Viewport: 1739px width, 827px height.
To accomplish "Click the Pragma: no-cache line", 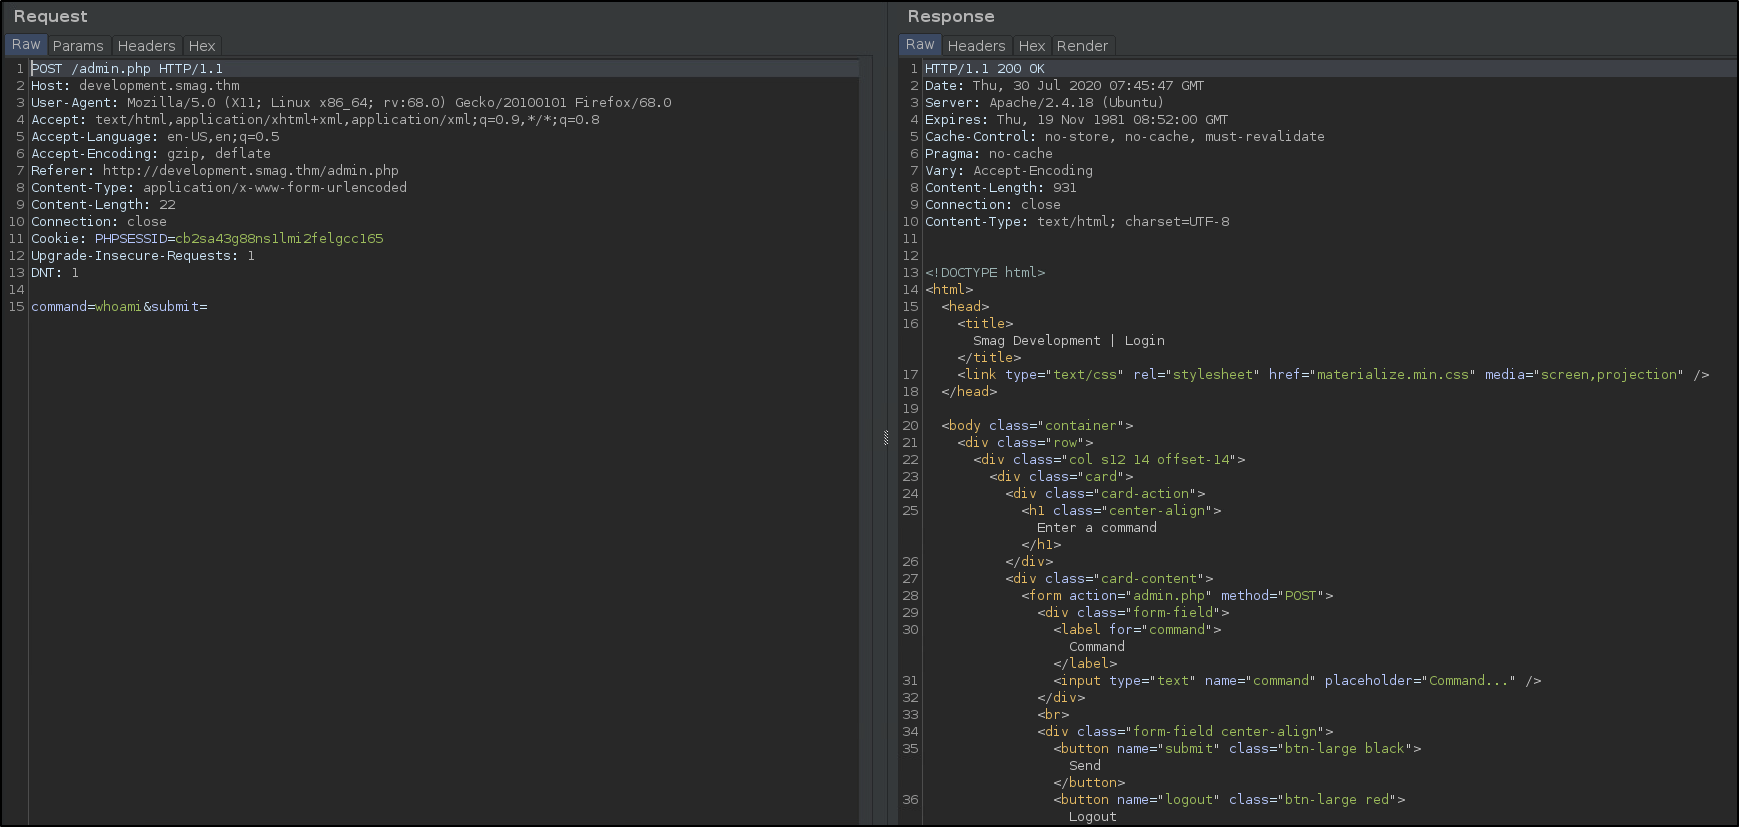I will click(989, 154).
